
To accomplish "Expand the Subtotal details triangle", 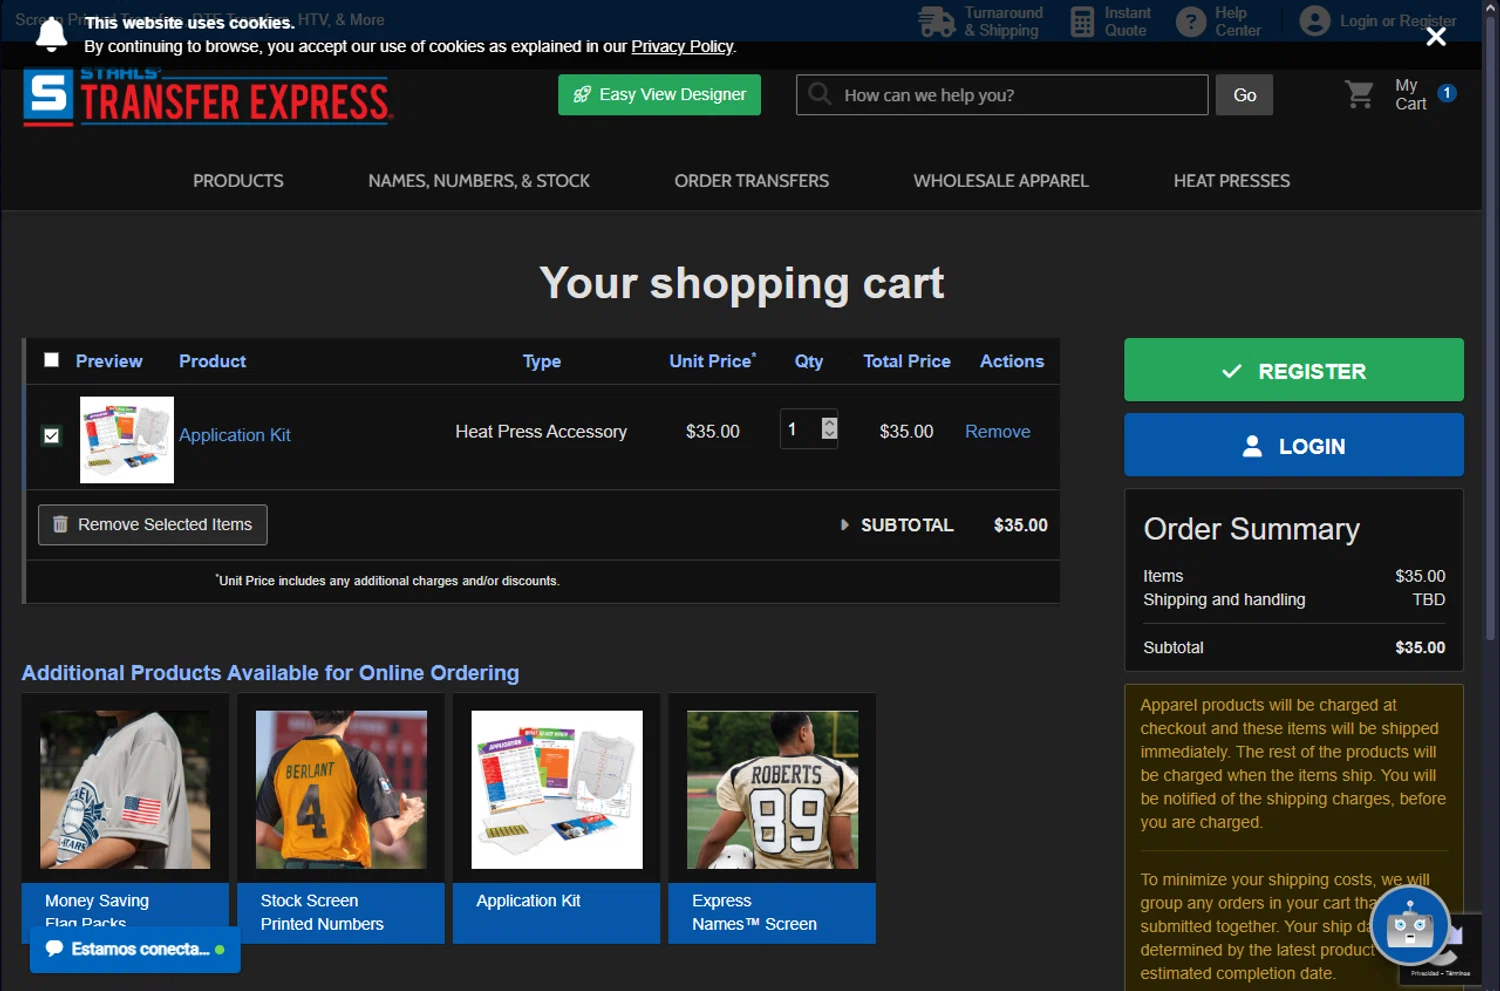I will coord(844,525).
